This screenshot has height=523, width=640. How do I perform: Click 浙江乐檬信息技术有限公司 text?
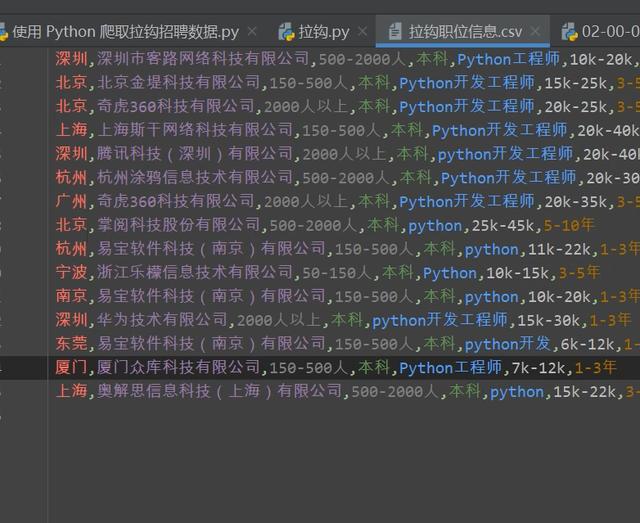195,272
